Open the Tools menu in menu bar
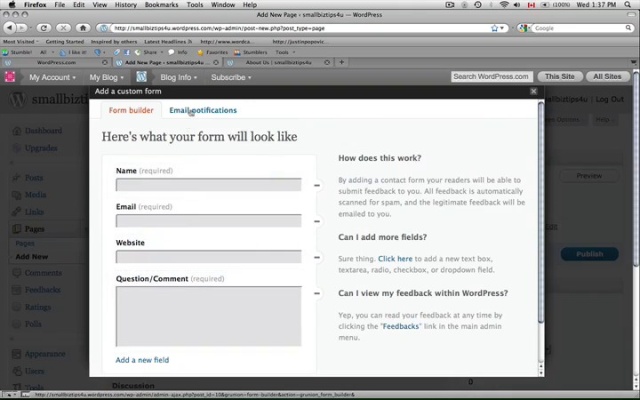Screen dimensions: 640x400 [x=195, y=5]
